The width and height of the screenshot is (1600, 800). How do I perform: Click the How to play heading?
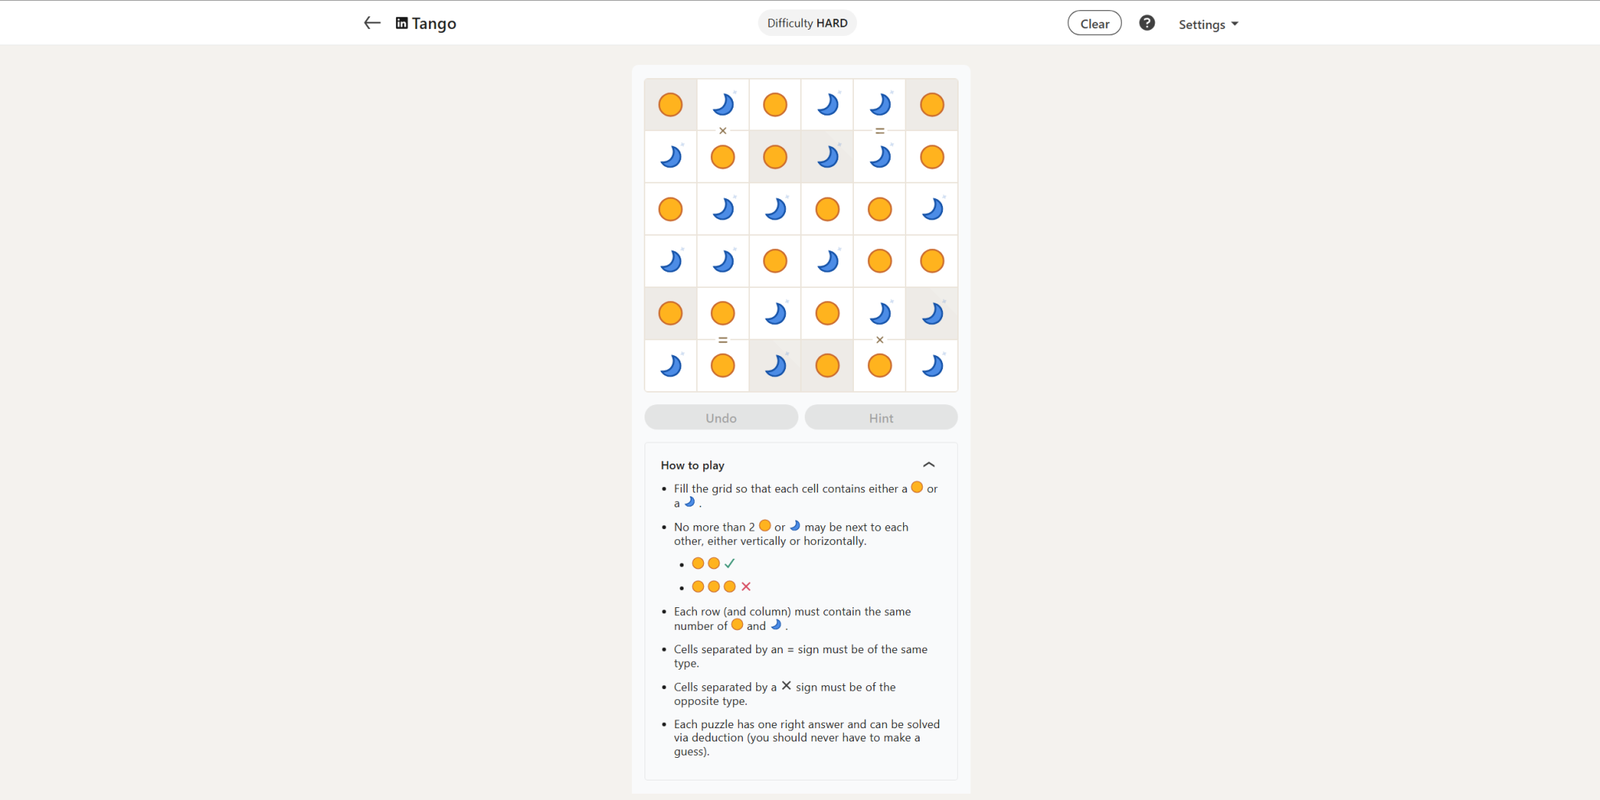click(692, 465)
